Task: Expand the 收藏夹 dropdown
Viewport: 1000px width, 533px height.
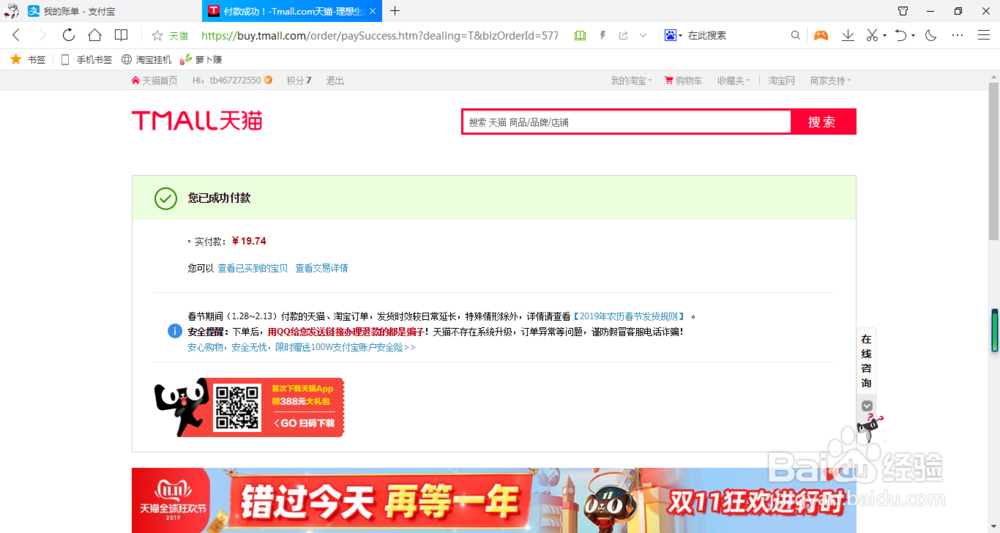Action: pos(733,80)
